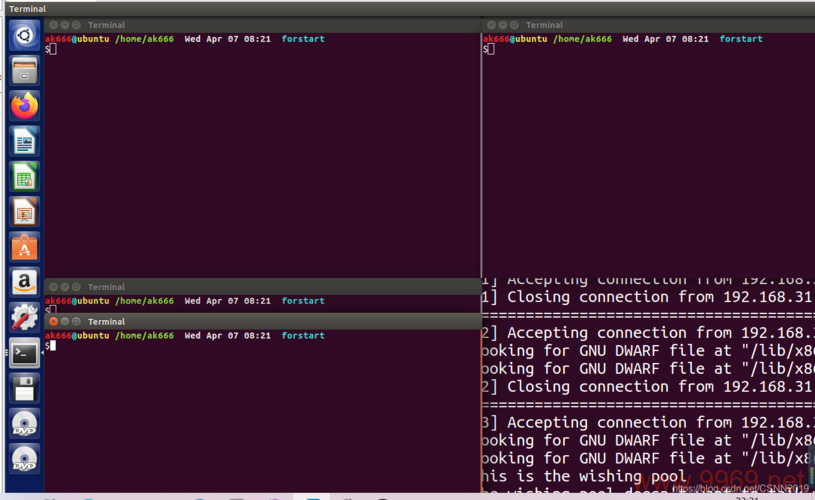Click '1] Closing connection from' log line
This screenshot has width=815, height=500.
click(647, 297)
